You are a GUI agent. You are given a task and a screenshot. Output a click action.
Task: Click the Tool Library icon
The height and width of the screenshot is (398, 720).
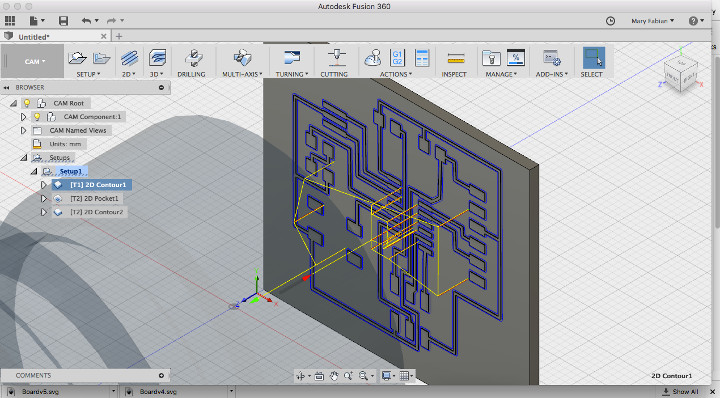coord(491,58)
